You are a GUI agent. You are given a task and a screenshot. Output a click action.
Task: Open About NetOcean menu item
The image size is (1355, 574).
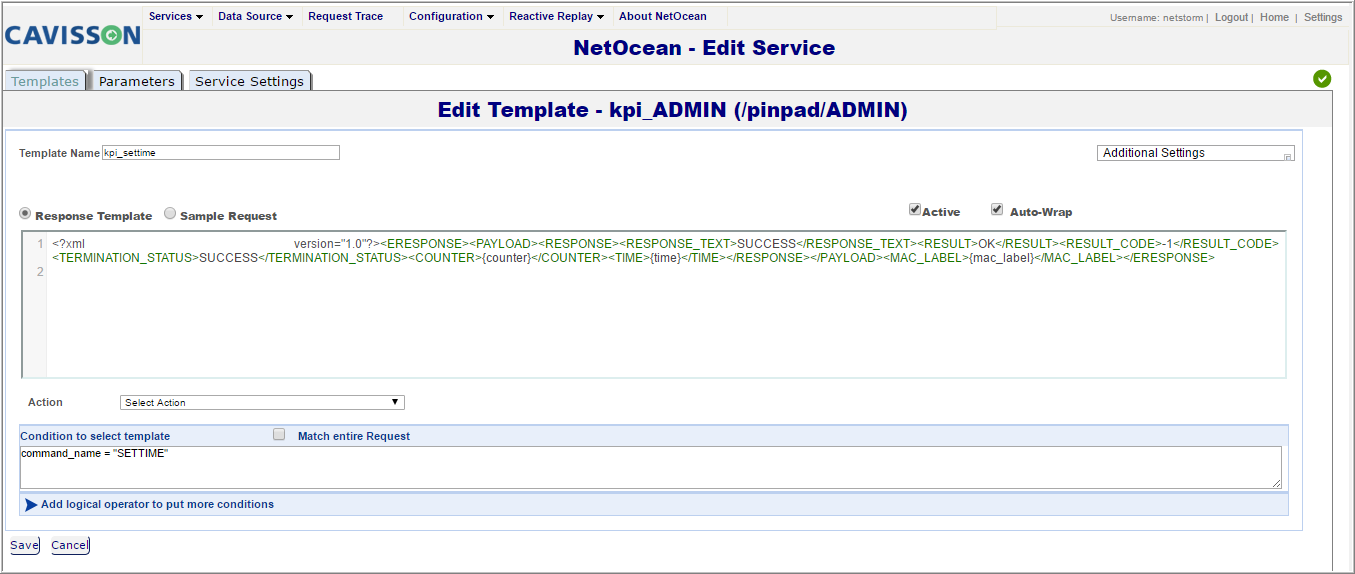(663, 17)
